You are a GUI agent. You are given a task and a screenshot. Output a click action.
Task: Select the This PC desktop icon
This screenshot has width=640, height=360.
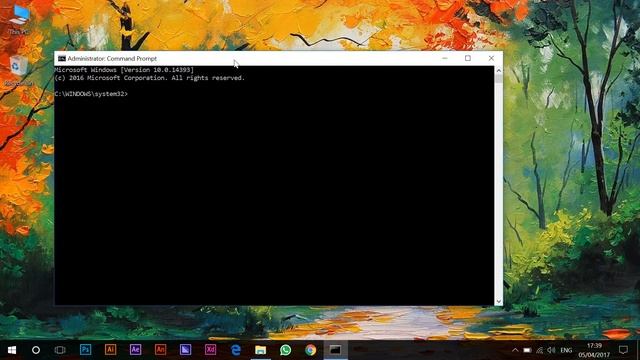[19, 19]
